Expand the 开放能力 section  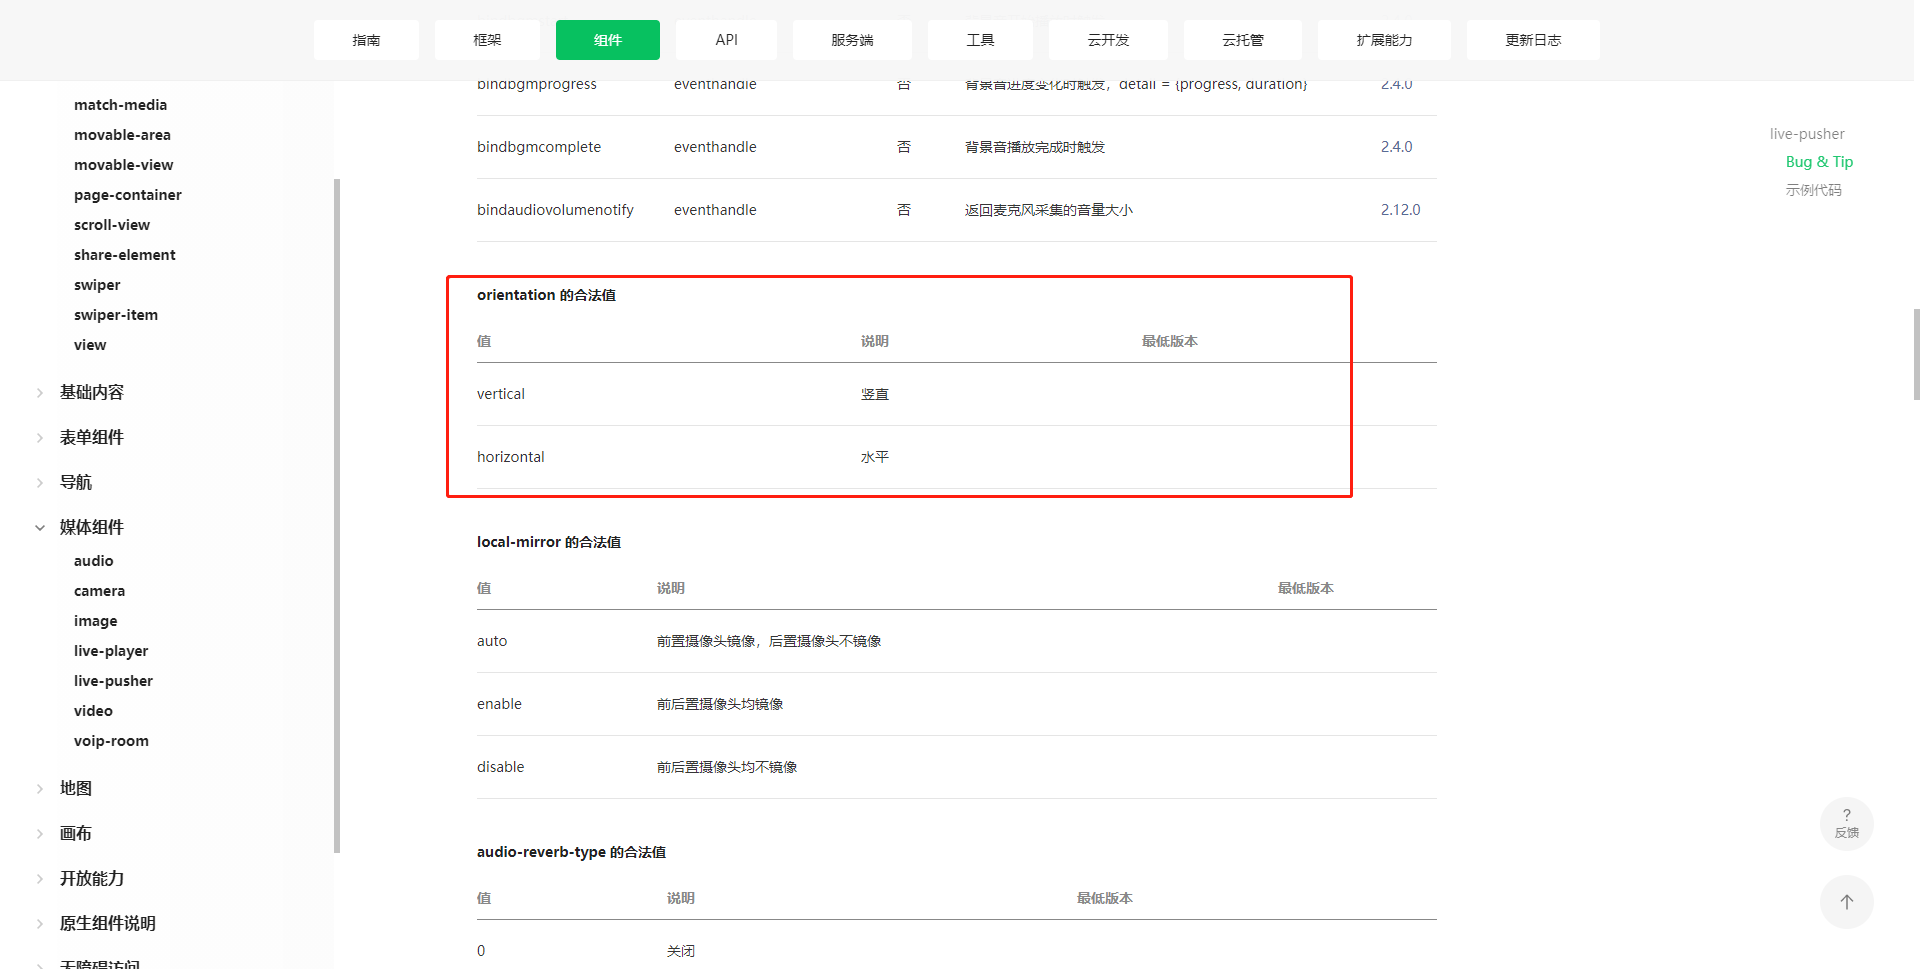click(91, 878)
